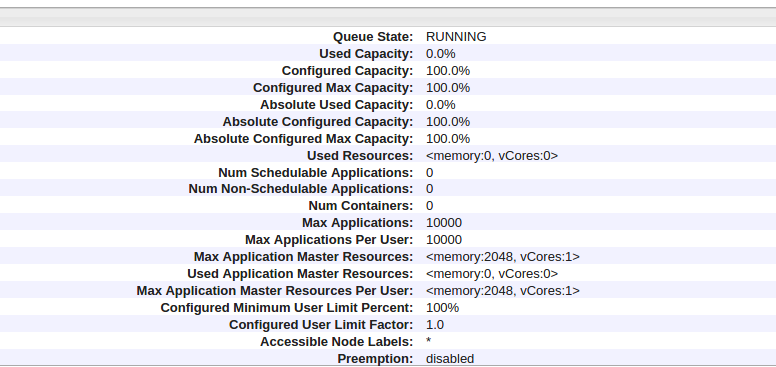Image resolution: width=776 pixels, height=367 pixels.
Task: Select the * value of Accessible Node Labels
Action: coord(429,341)
